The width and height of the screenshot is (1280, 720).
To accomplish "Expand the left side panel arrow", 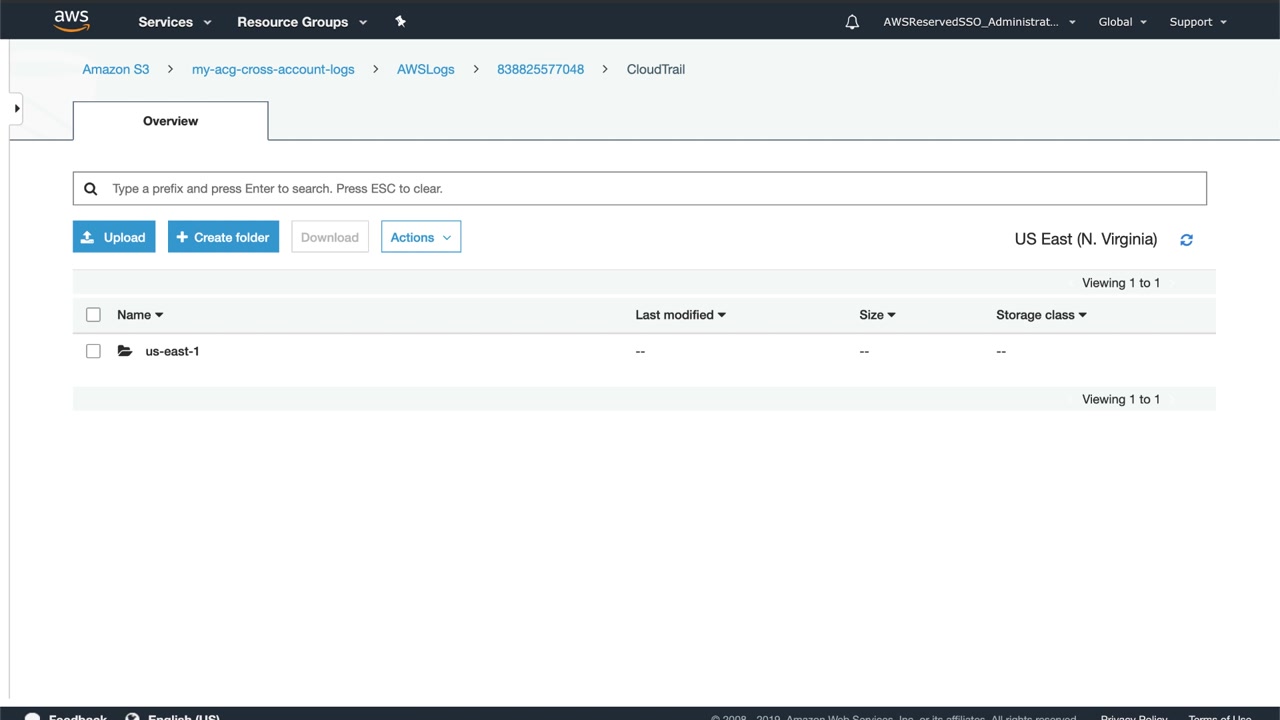I will point(16,108).
